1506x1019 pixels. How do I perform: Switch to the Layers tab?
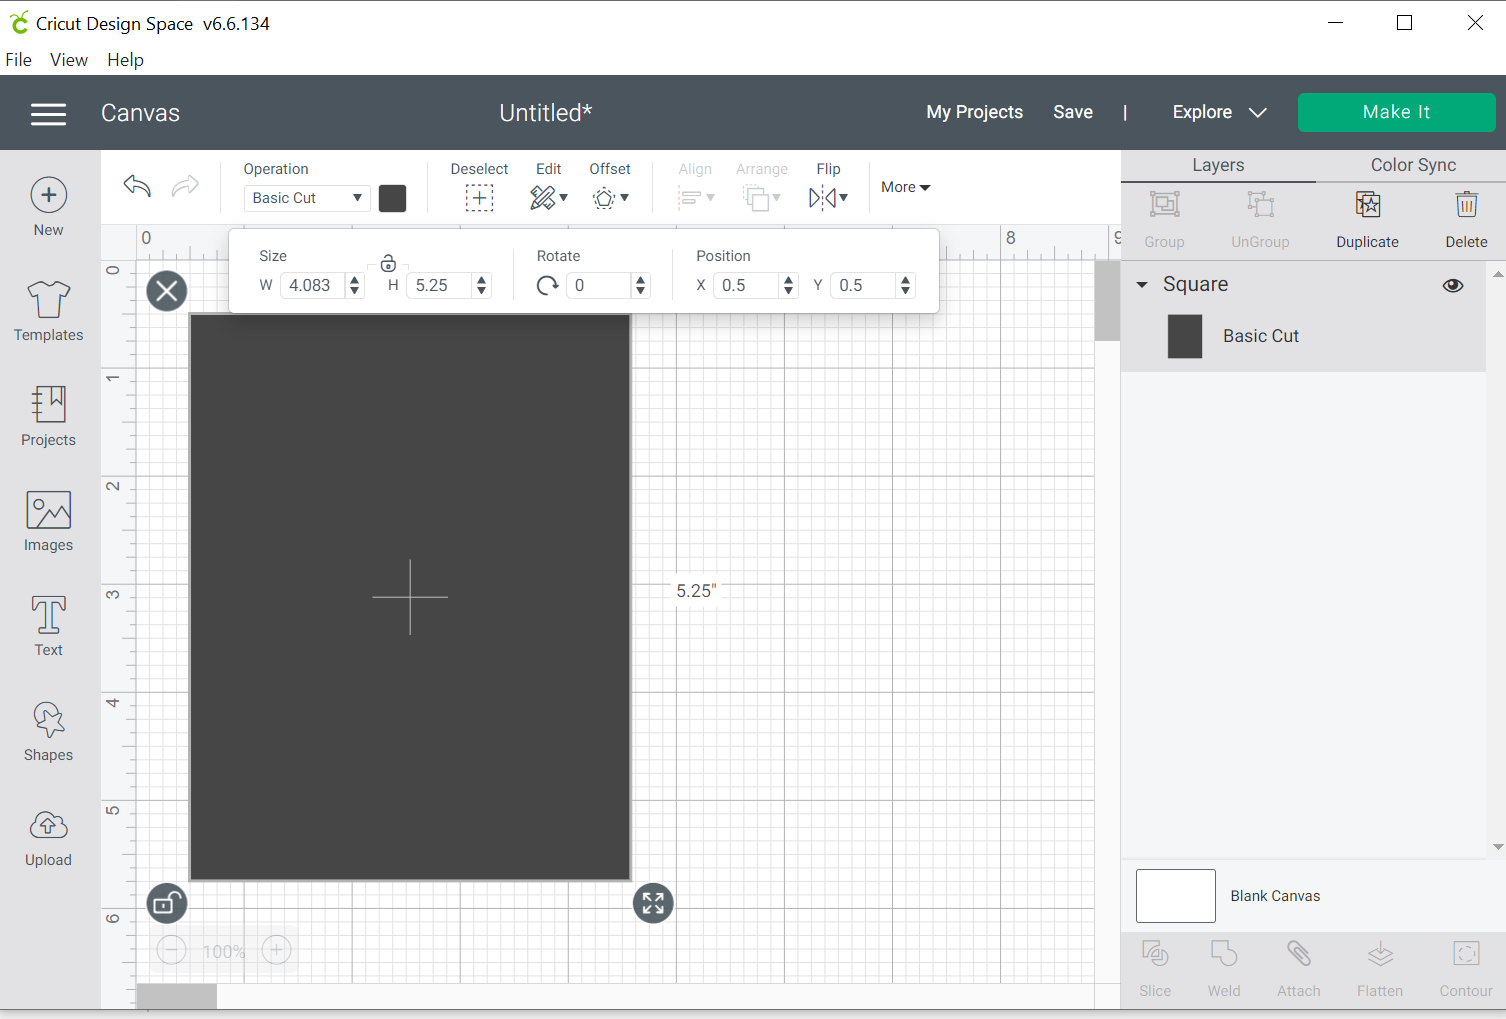[x=1218, y=165]
